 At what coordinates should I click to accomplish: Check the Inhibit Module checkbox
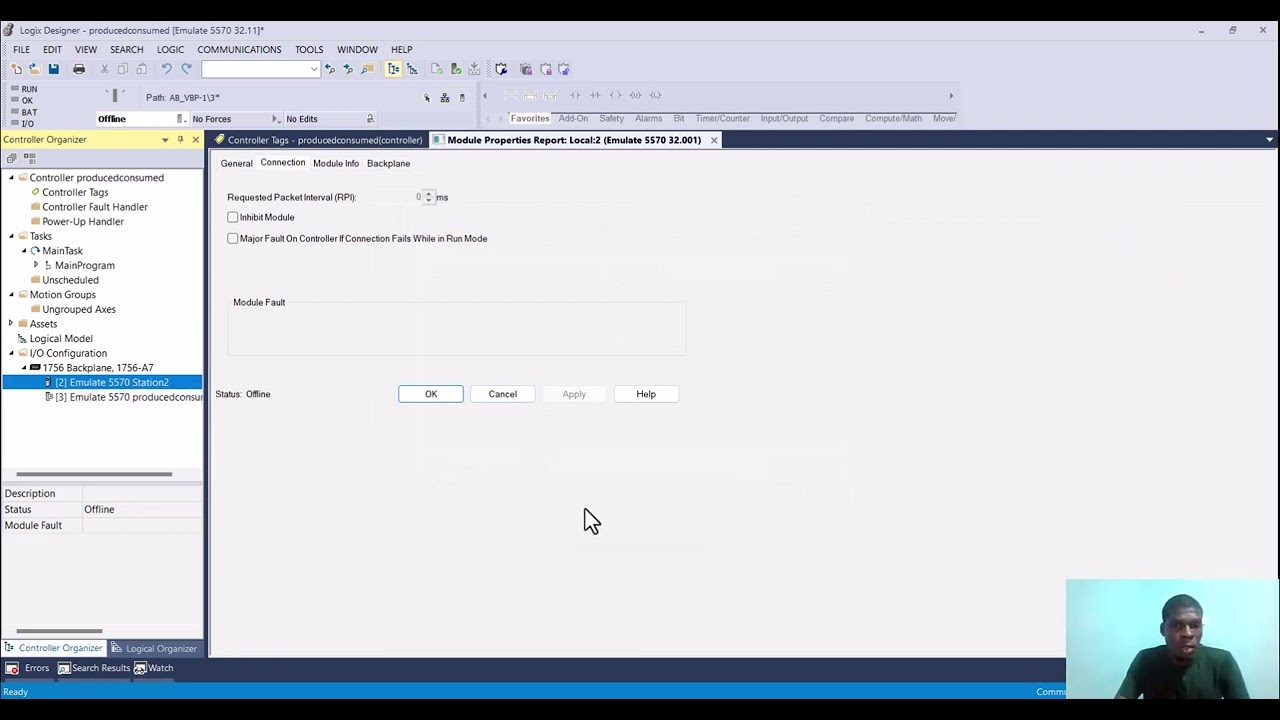point(233,217)
